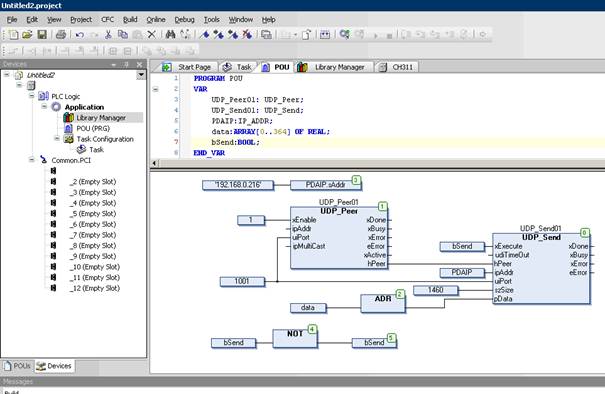Screen dimensions: 605x394
Task: Collapse the Common.PCI tree node
Action: (32, 159)
